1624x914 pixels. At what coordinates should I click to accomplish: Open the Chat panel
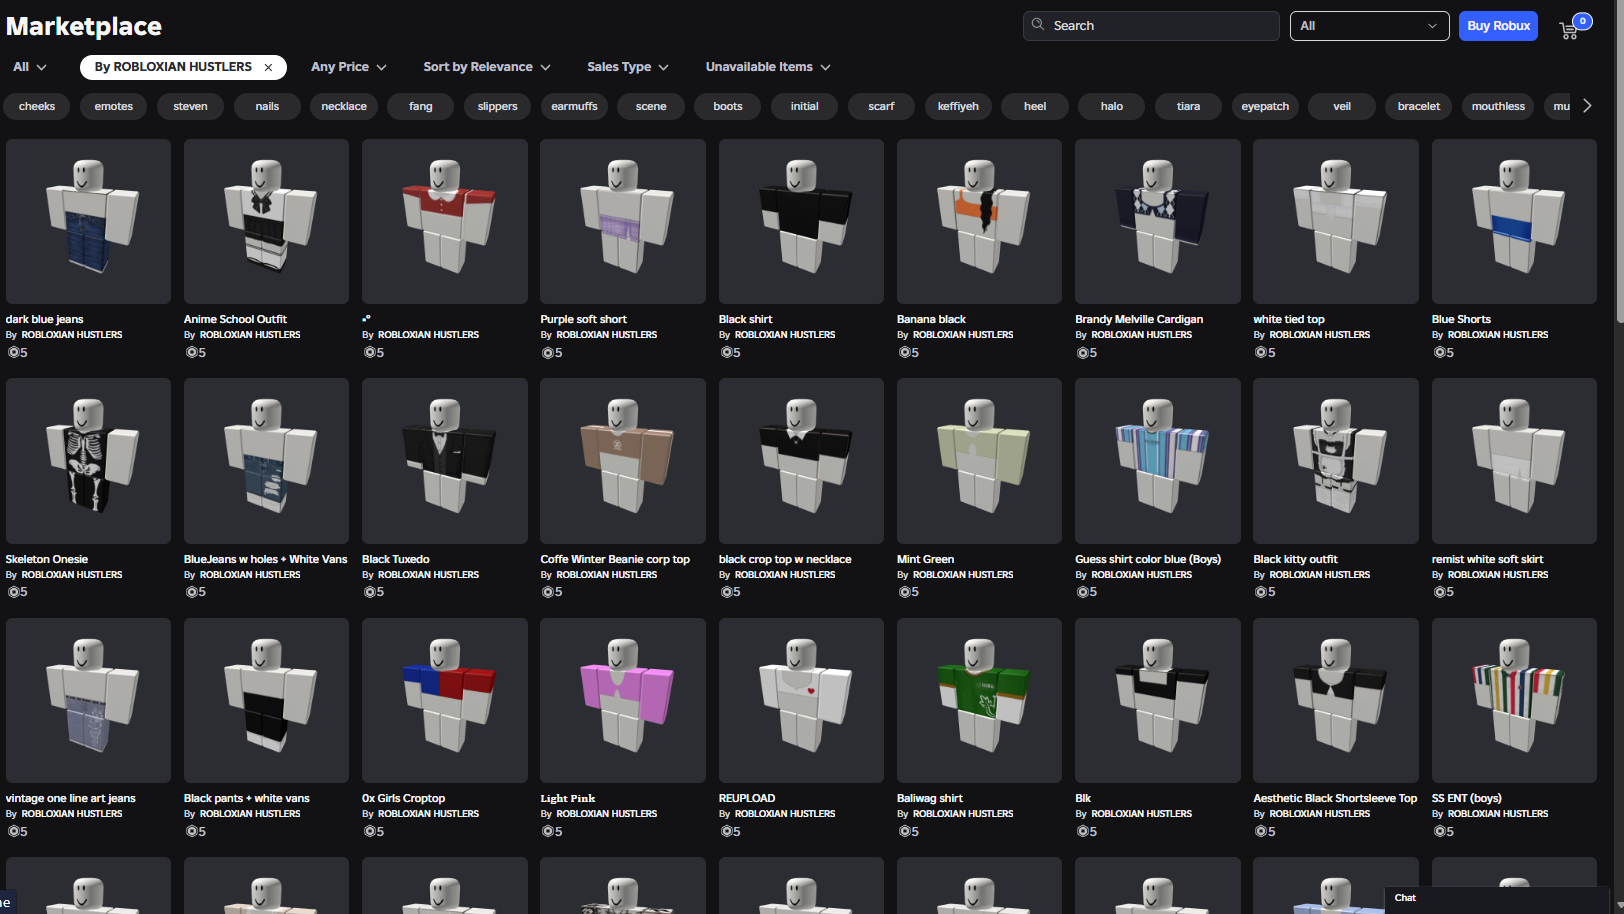click(x=1496, y=898)
